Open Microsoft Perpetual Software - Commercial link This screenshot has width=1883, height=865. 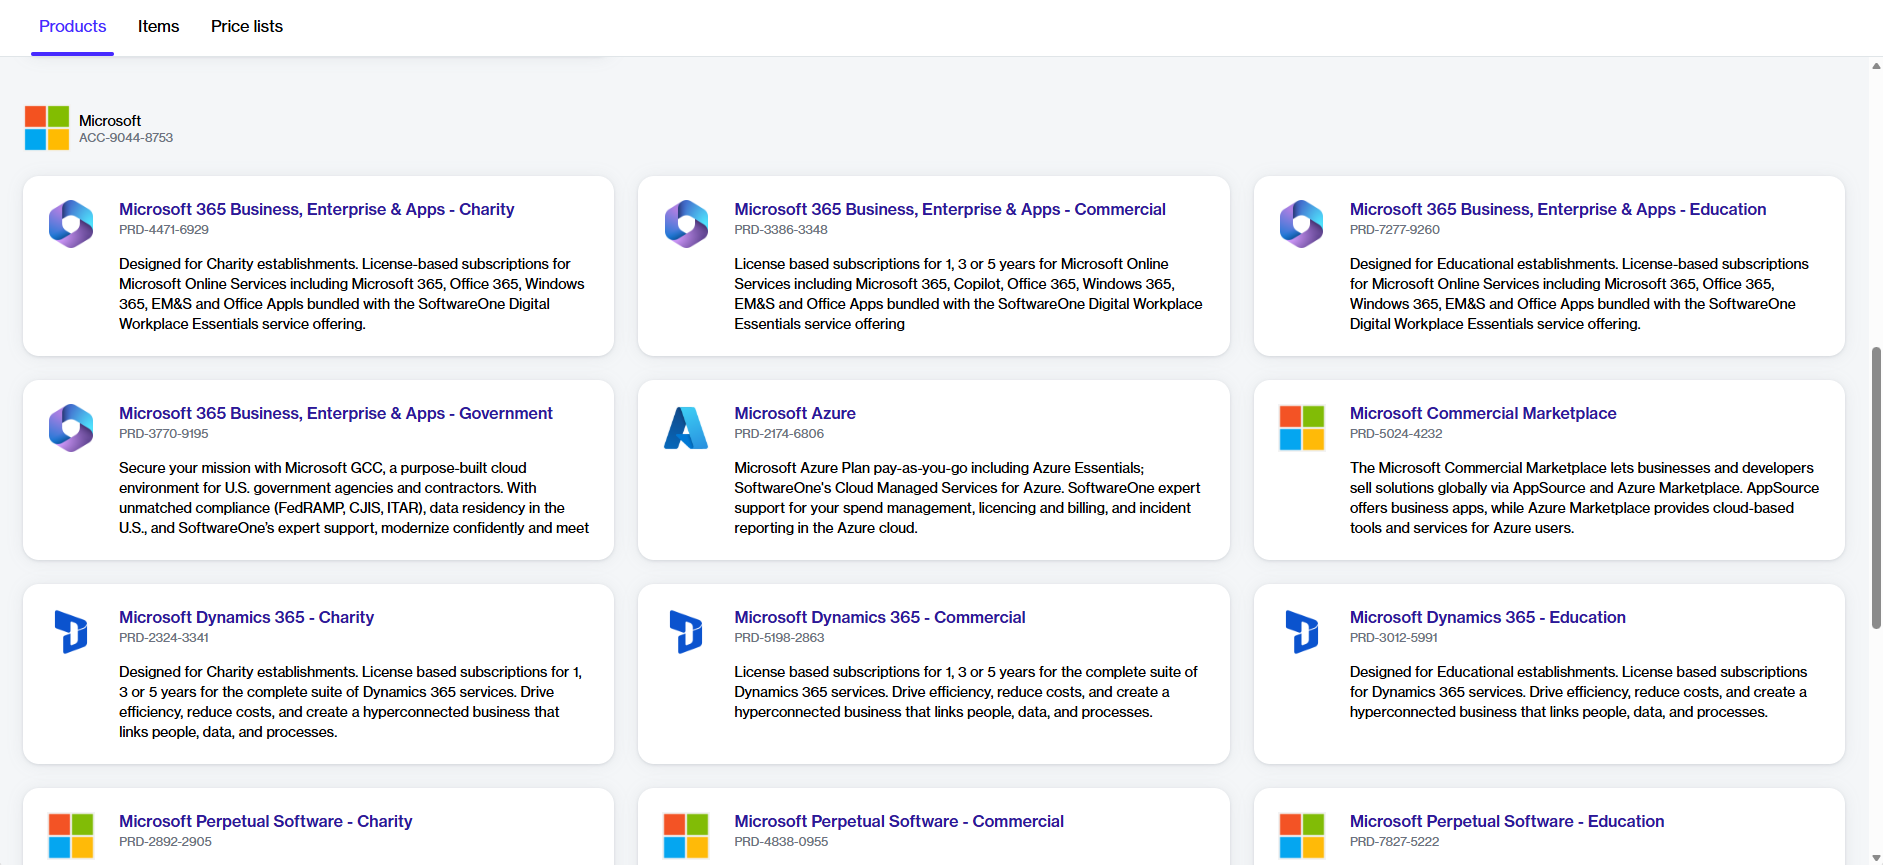coord(898,821)
